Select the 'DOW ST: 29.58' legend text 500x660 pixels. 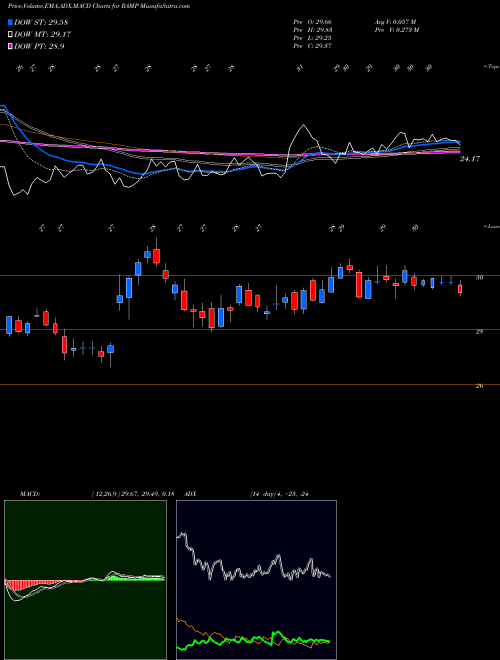pos(41,22)
